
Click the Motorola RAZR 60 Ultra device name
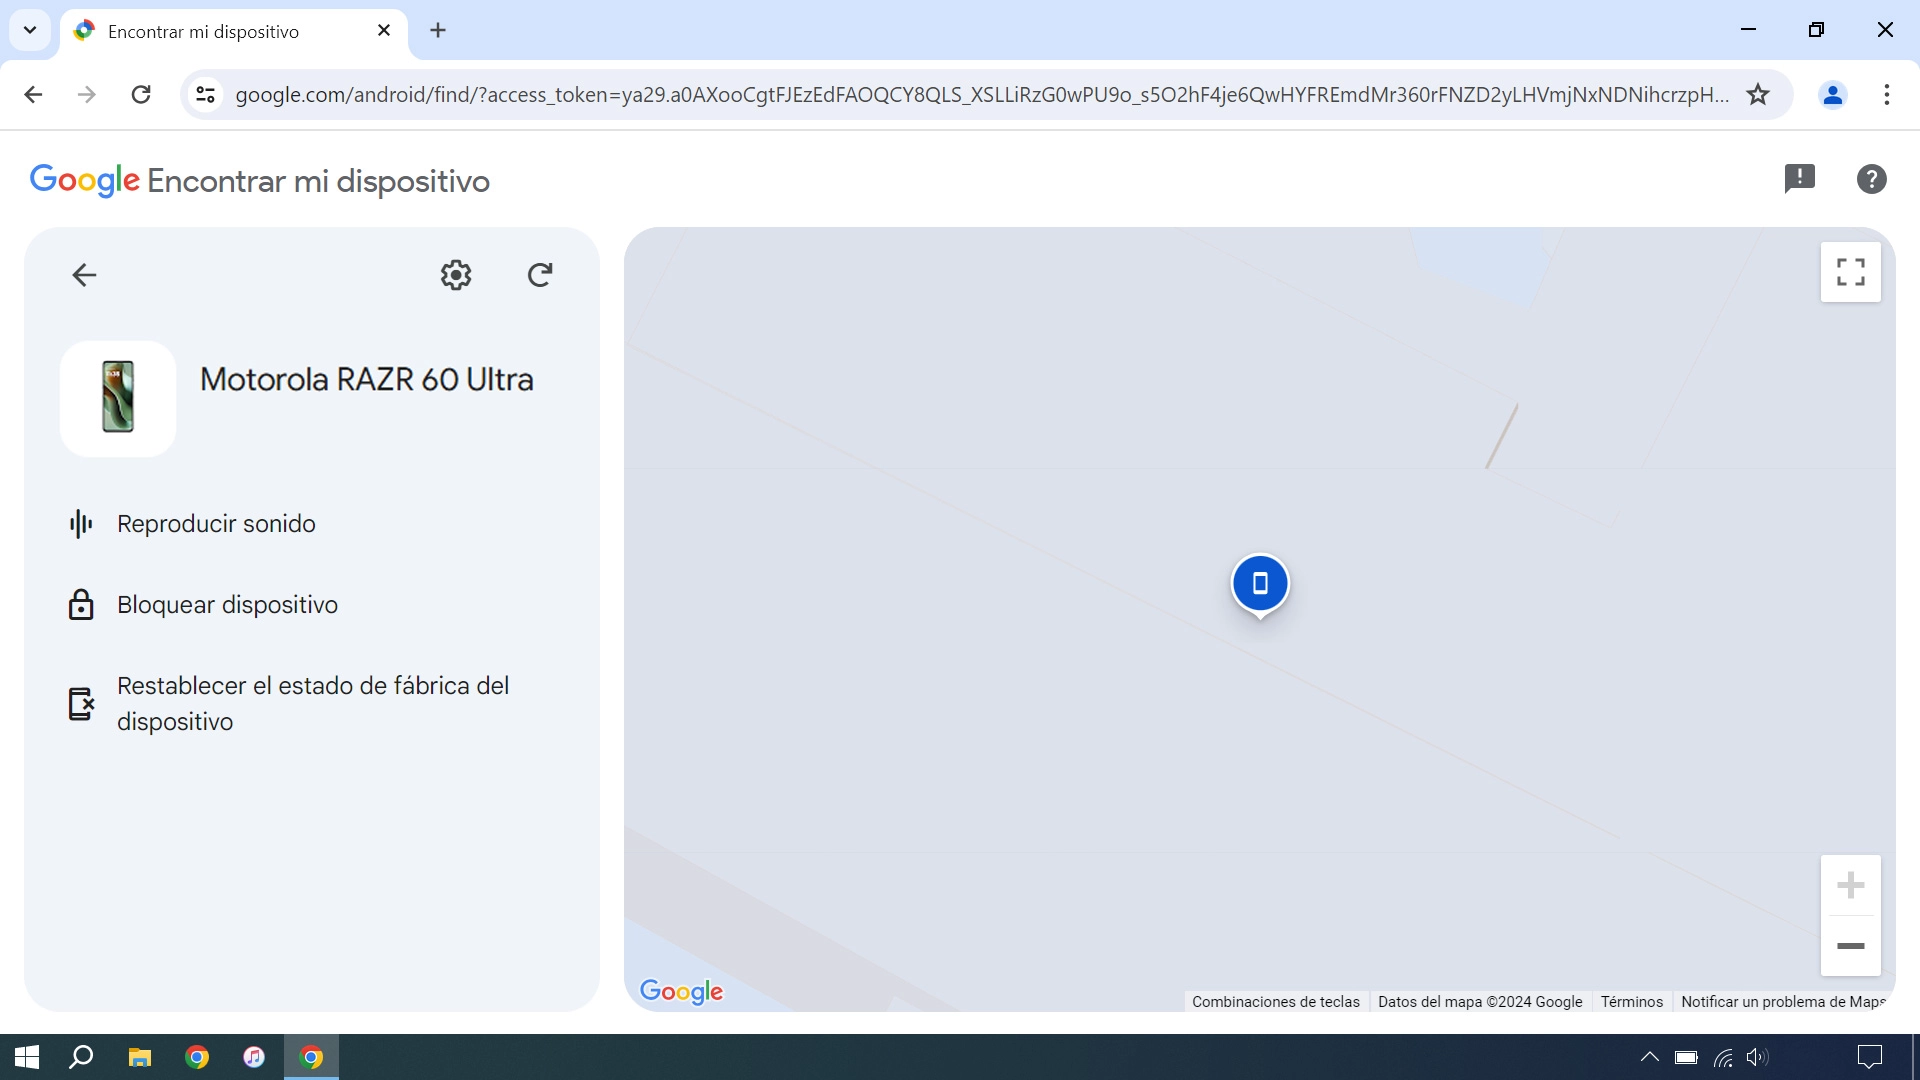point(367,380)
